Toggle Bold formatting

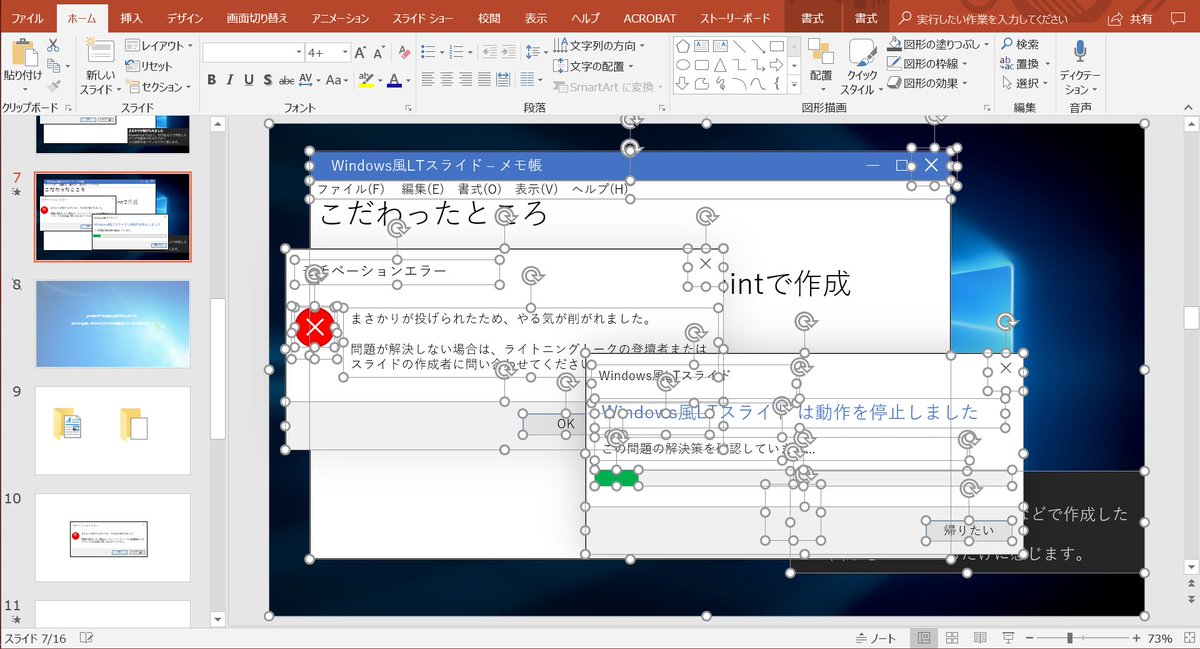click(211, 80)
